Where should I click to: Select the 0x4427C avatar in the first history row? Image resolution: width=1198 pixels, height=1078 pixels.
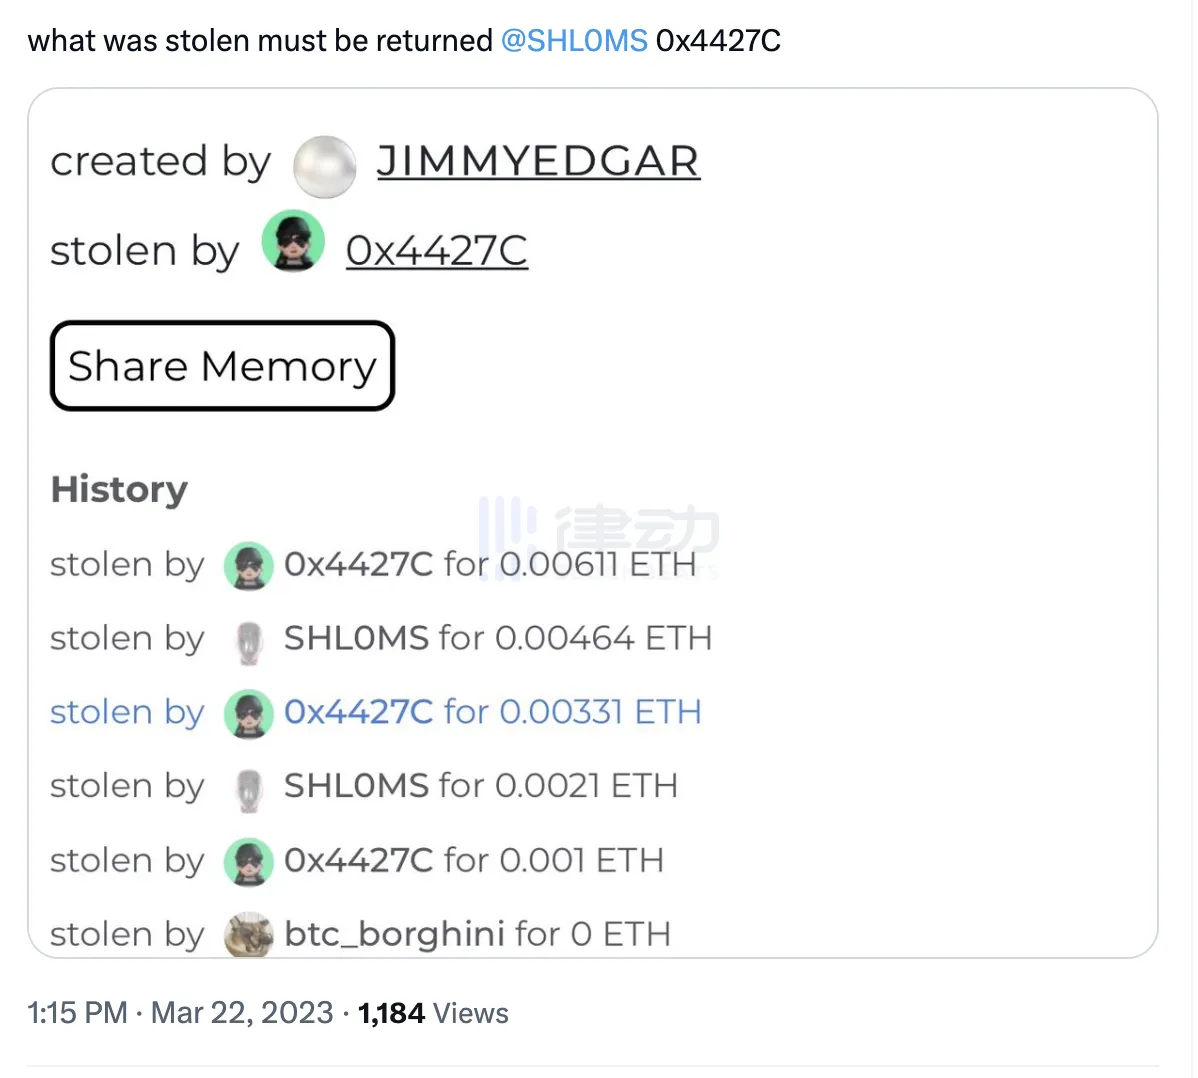coord(248,565)
